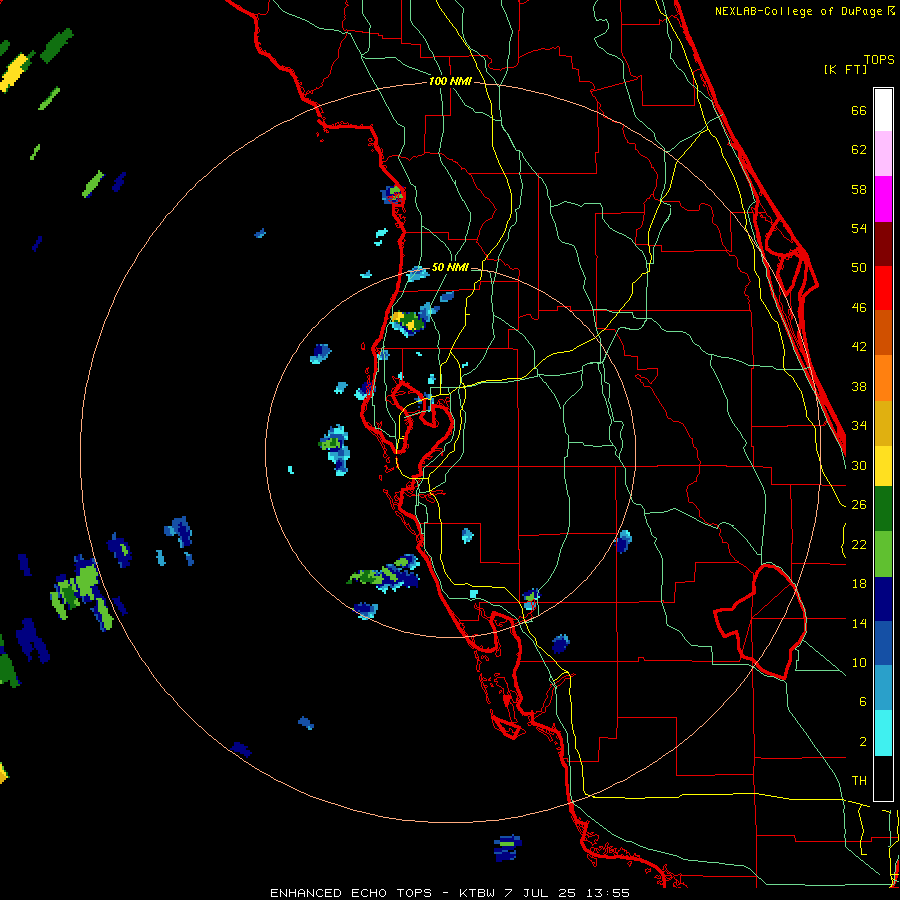Click the legend value 58

coord(859,189)
